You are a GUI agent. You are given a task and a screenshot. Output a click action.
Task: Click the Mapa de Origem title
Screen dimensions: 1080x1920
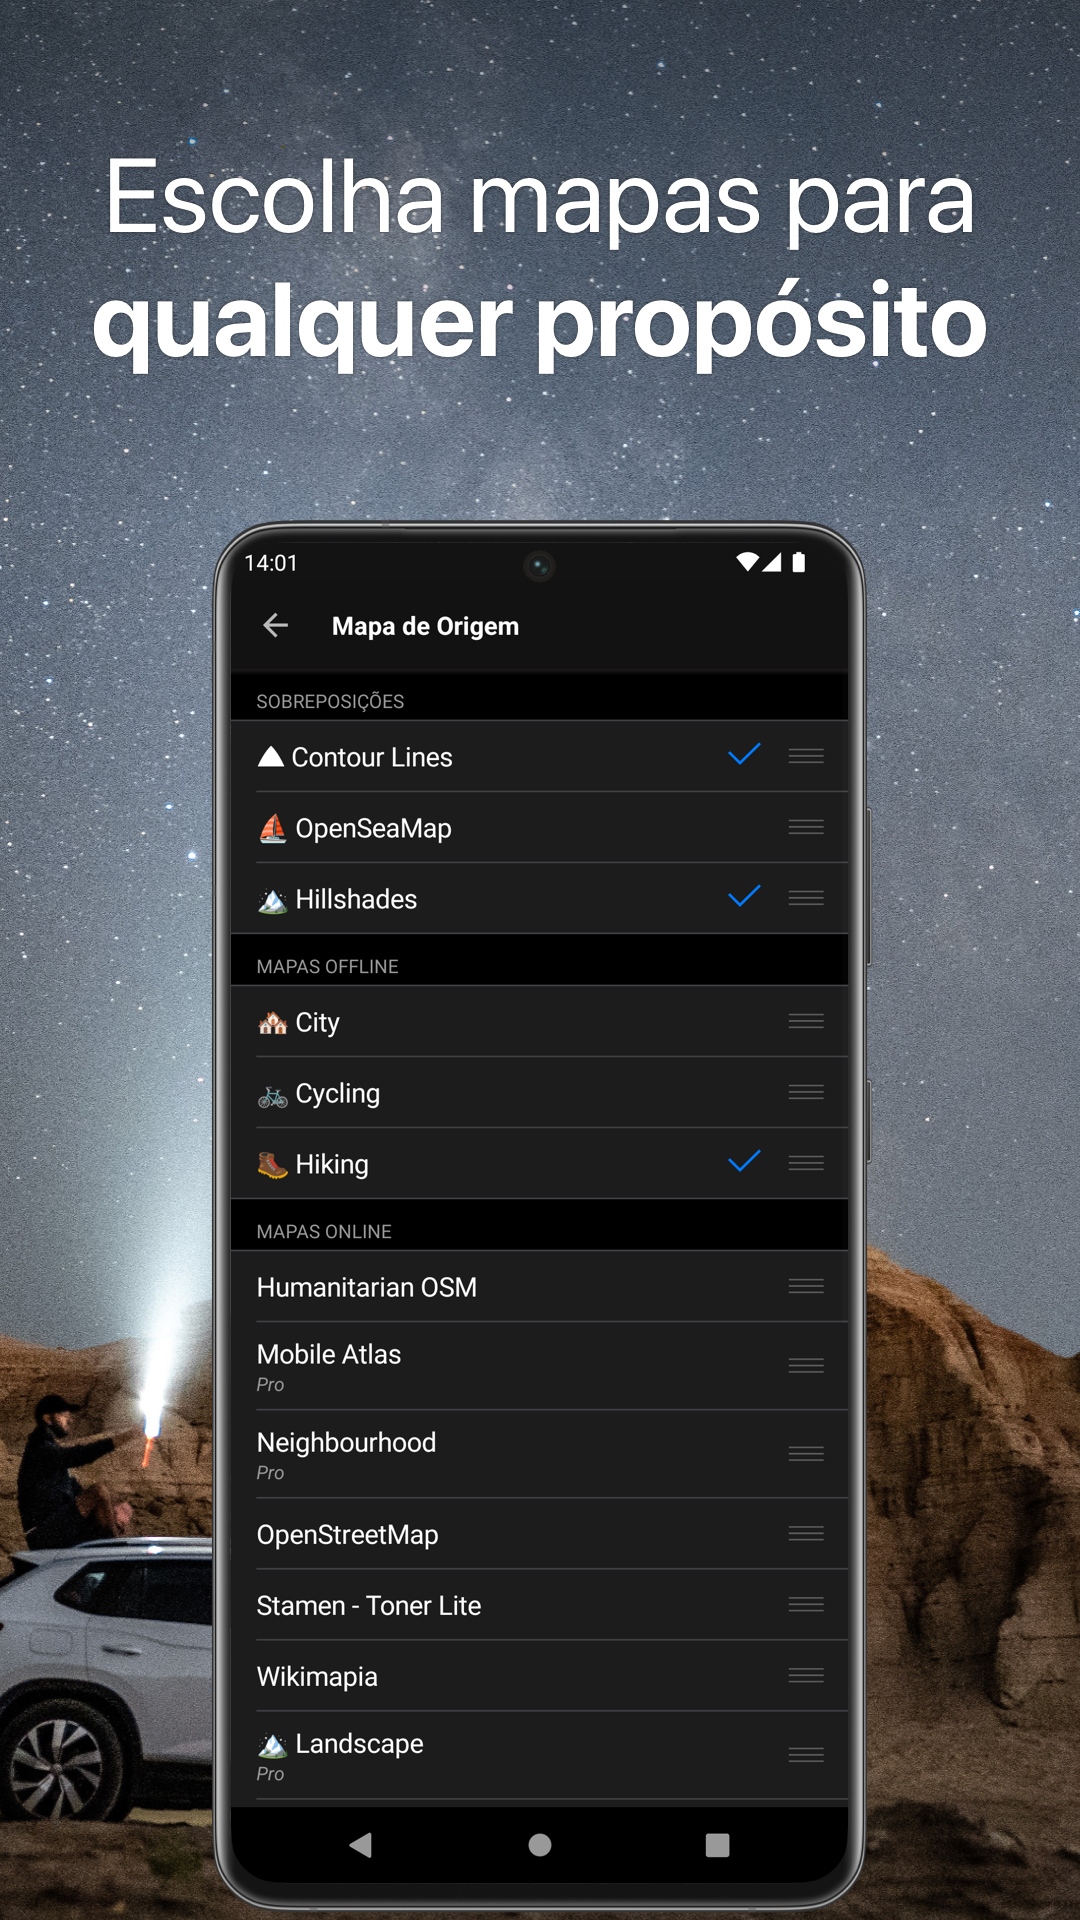(425, 627)
